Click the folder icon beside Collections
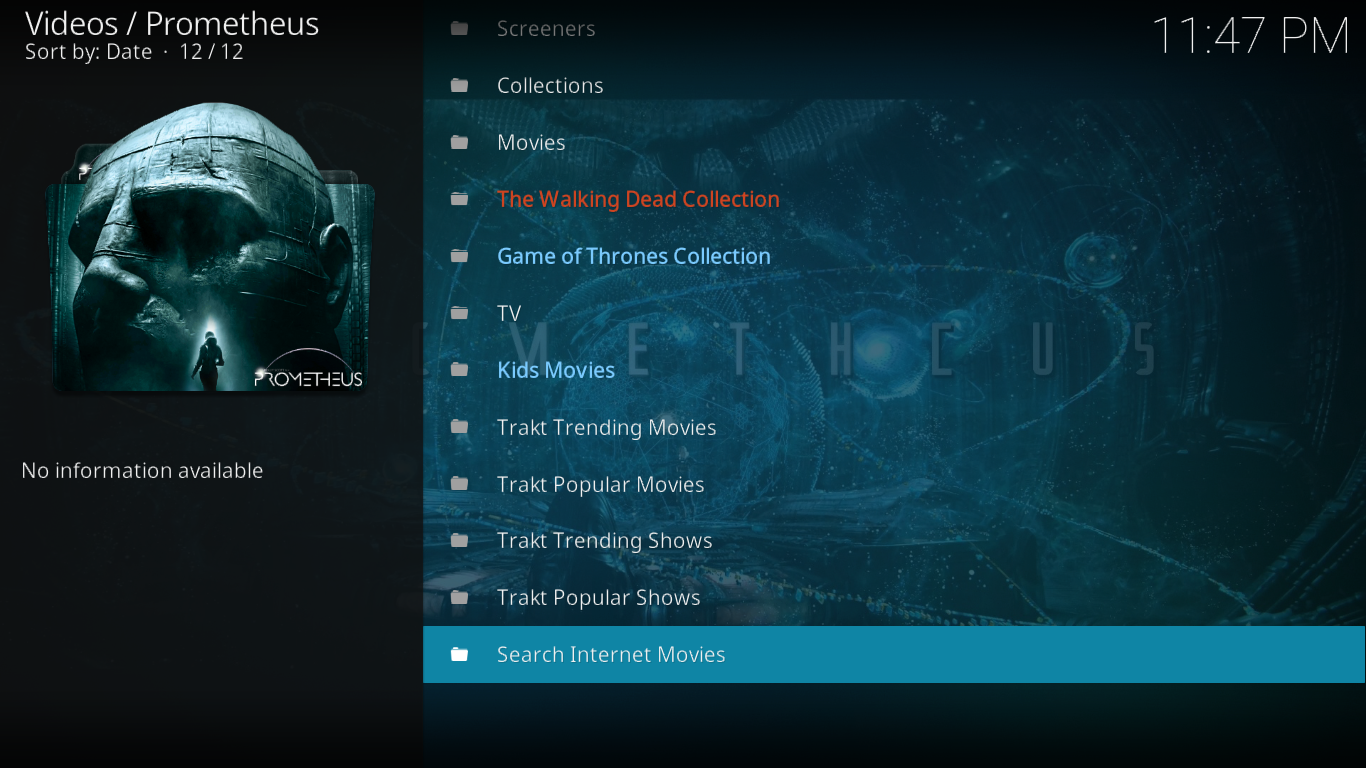The width and height of the screenshot is (1366, 768). pyautogui.click(x=459, y=85)
